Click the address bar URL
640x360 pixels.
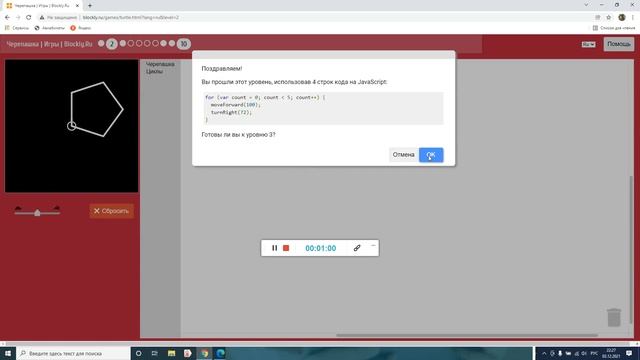point(131,18)
